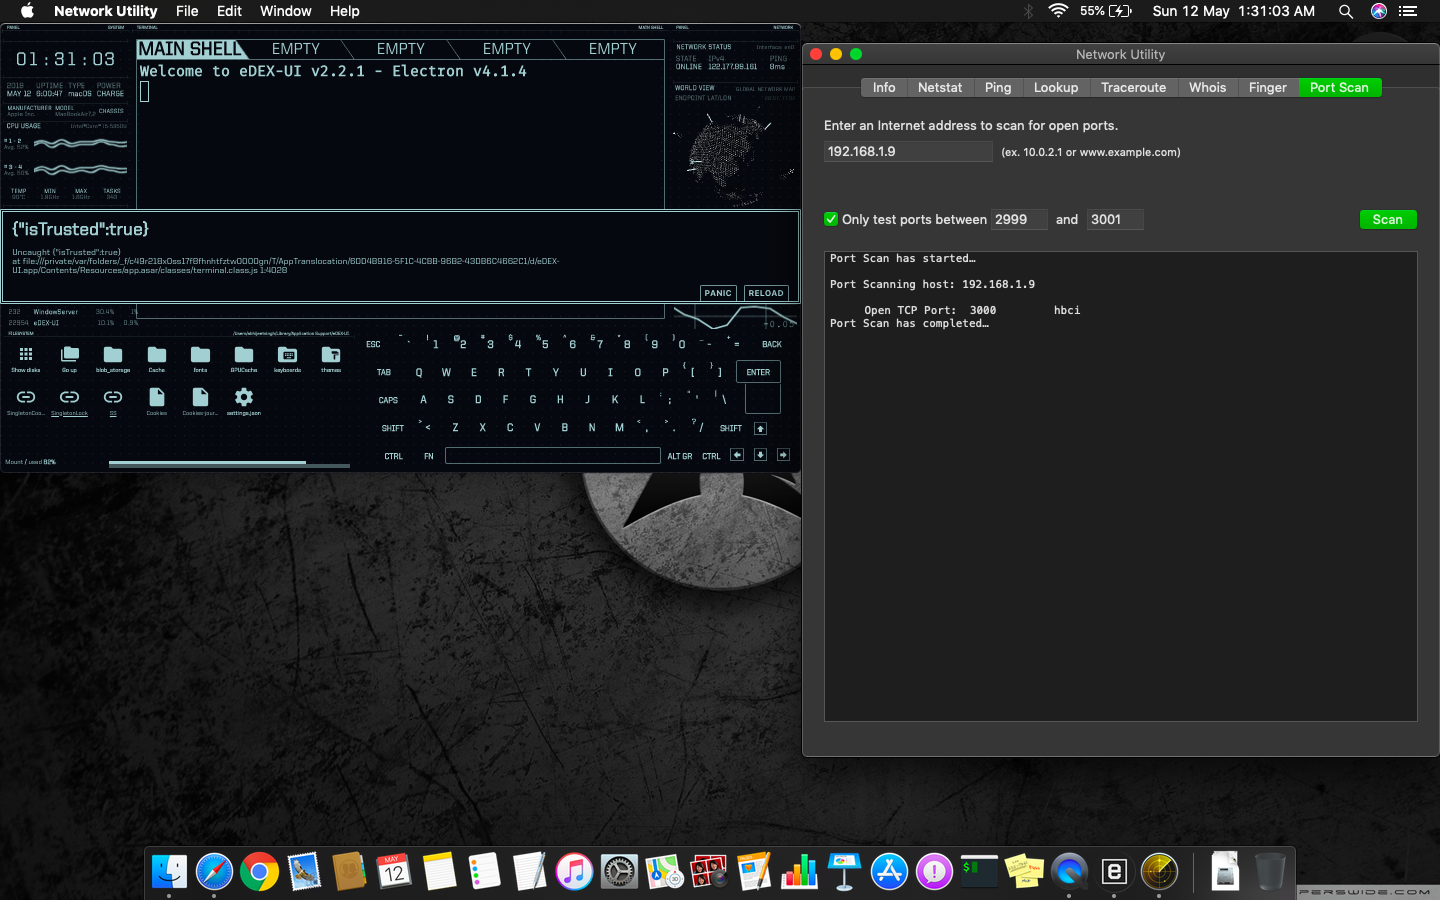
Task: Open the keyboards folder icon
Action: 287,356
